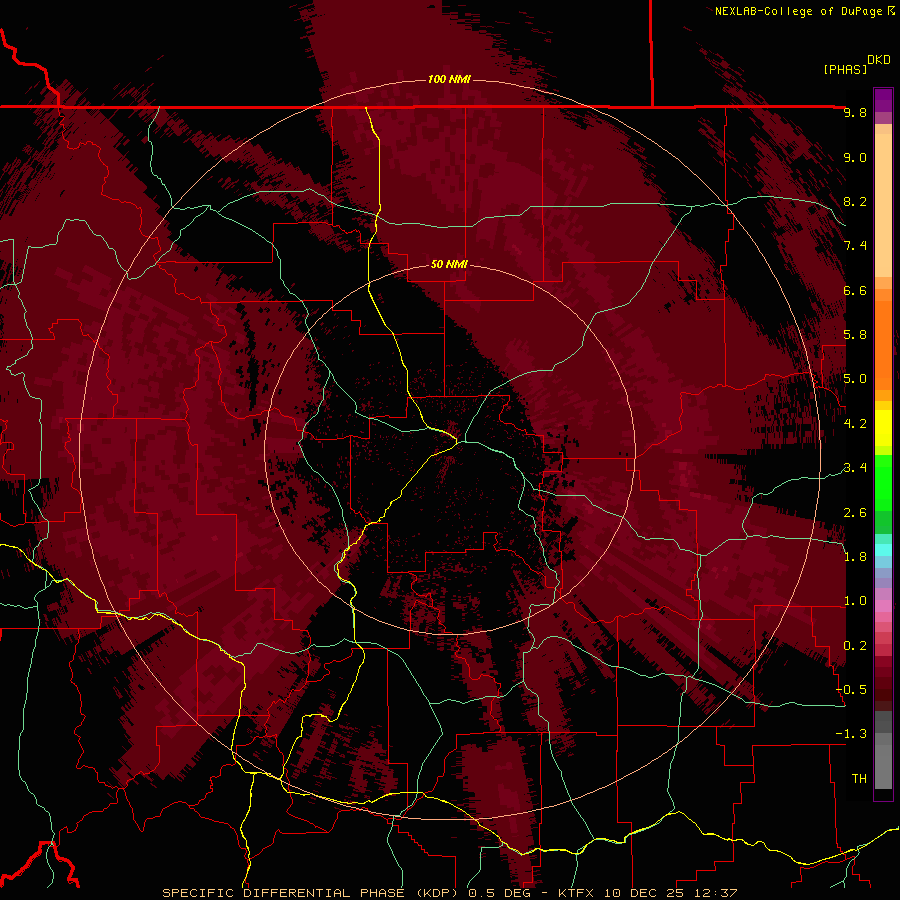Click the -0.5 legend value

pyautogui.click(x=852, y=690)
